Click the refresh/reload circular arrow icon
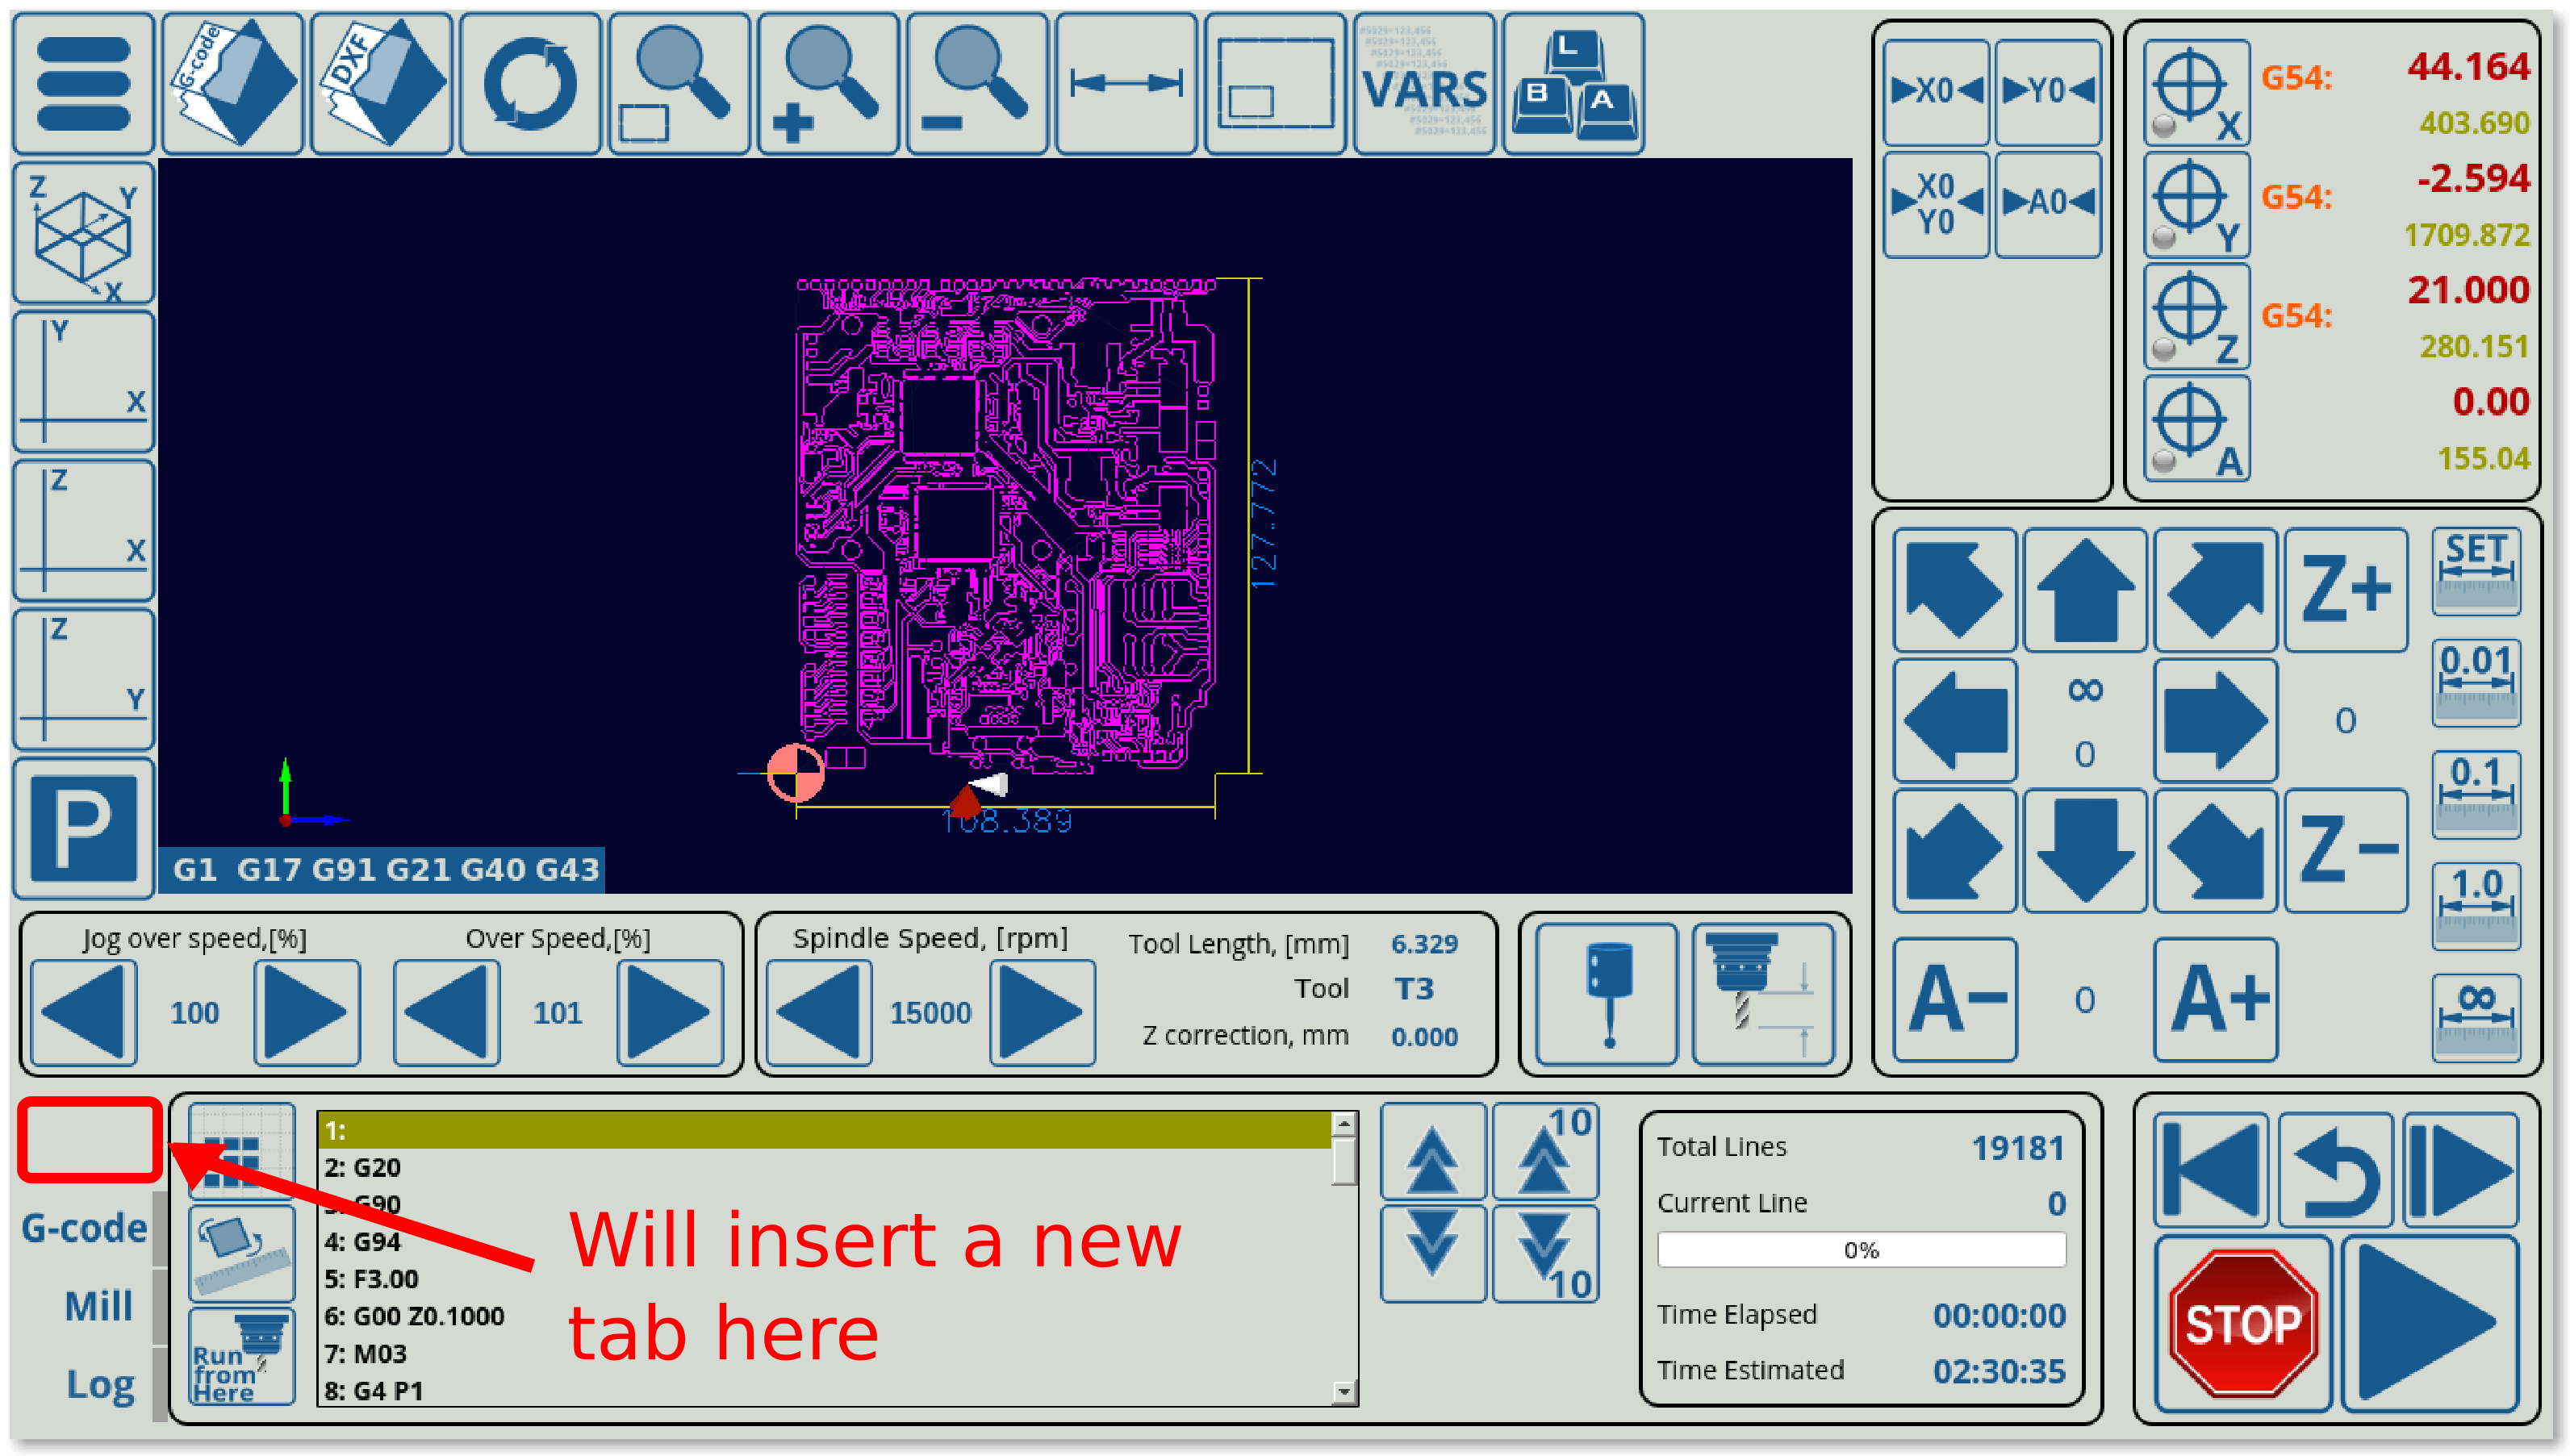 point(530,84)
